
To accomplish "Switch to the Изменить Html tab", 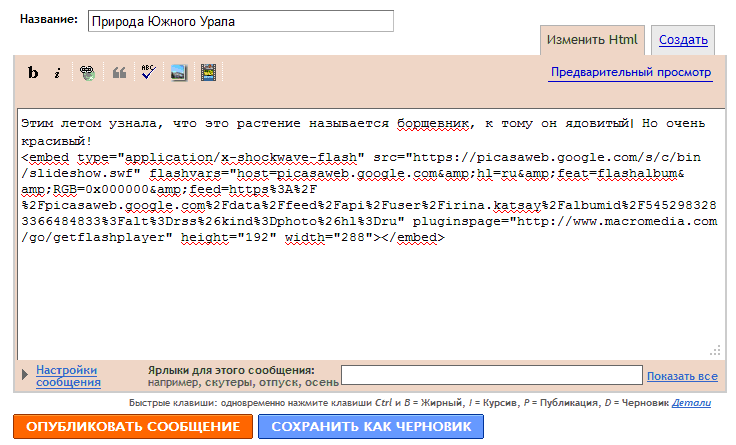I will pos(592,40).
